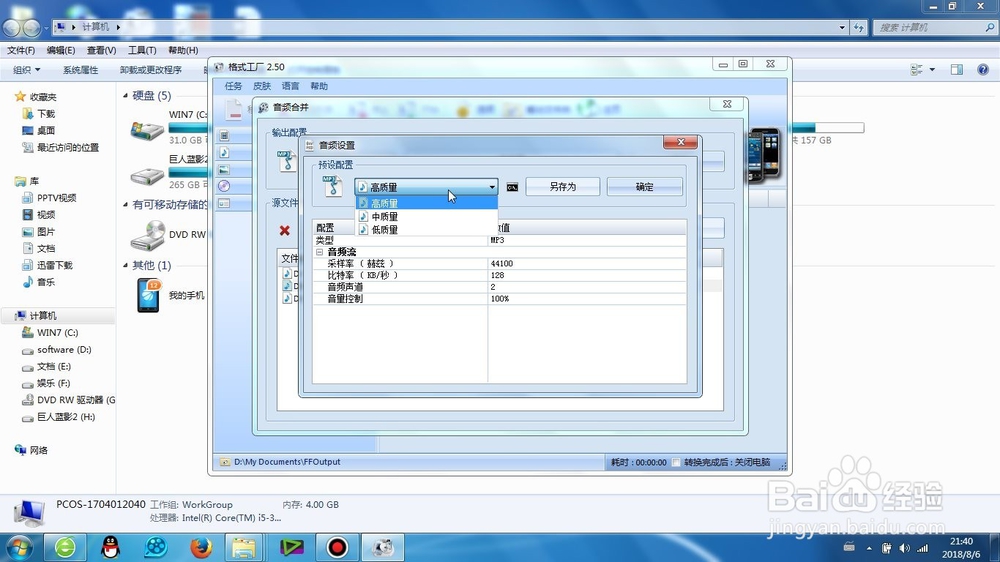The width and height of the screenshot is (1000, 562).
Task: Open the Explorer 工具(T) menu
Action: click(142, 50)
